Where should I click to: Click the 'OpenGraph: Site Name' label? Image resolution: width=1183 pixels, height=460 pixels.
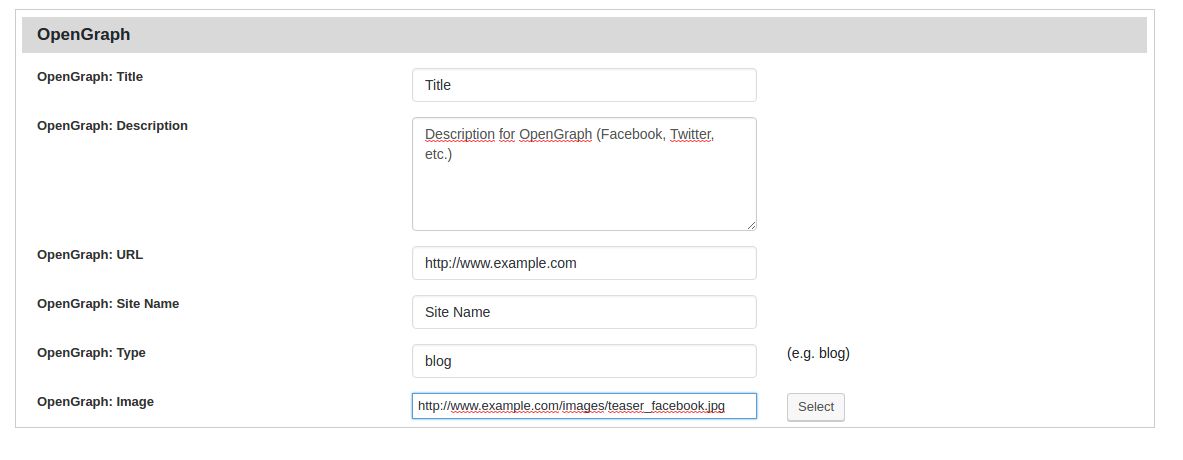click(108, 304)
